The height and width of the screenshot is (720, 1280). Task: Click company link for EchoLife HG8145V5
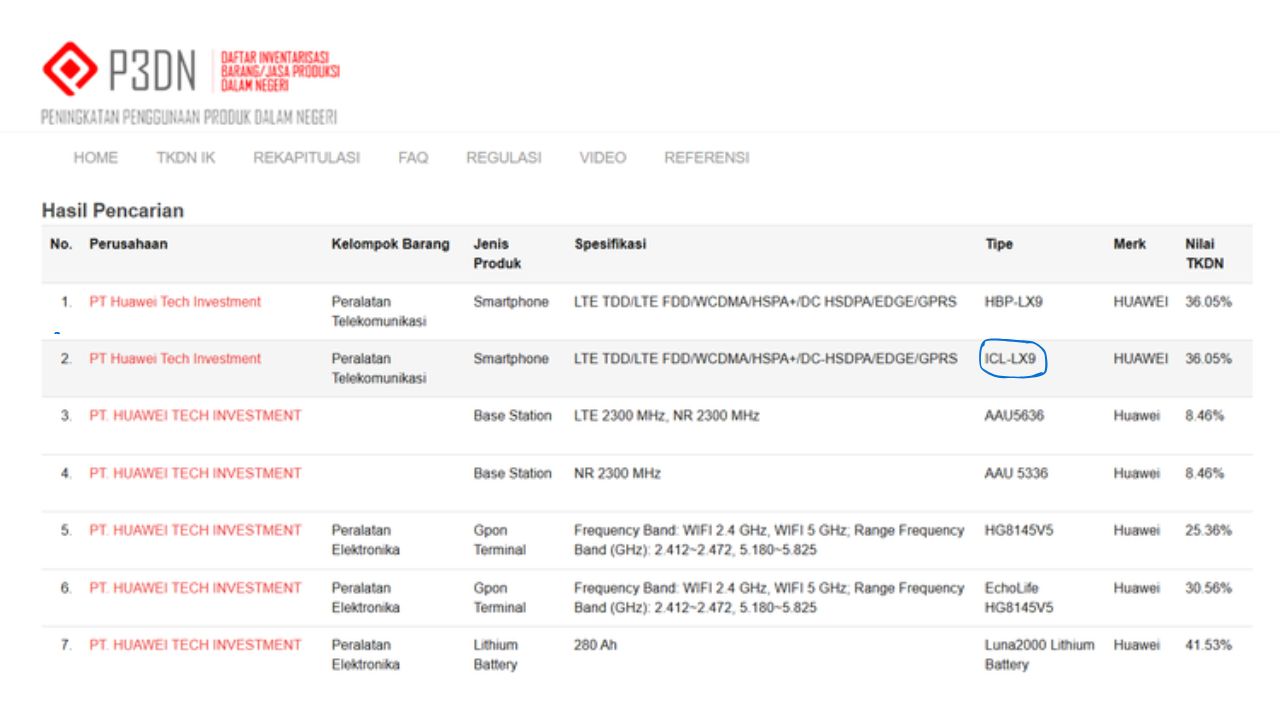[195, 588]
